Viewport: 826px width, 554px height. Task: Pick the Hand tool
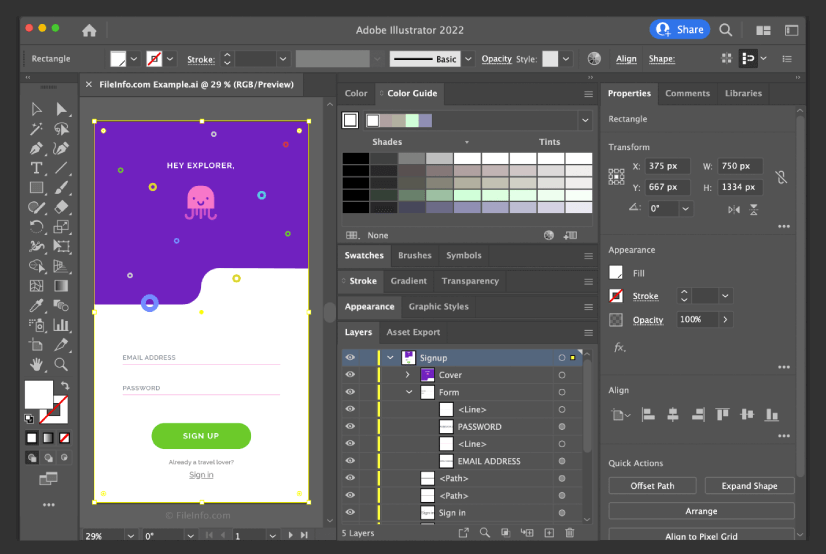point(37,364)
